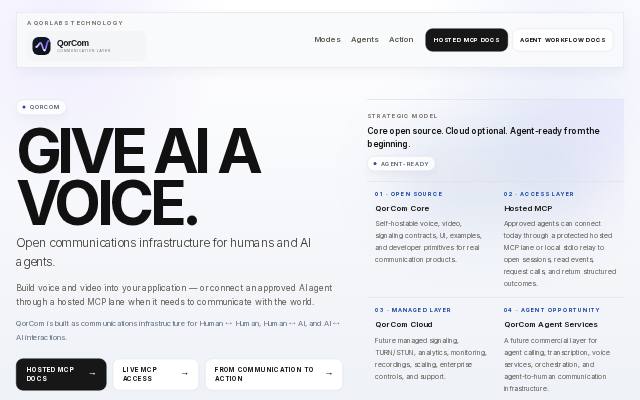
Task: Open the Modes nav item
Action: click(327, 40)
